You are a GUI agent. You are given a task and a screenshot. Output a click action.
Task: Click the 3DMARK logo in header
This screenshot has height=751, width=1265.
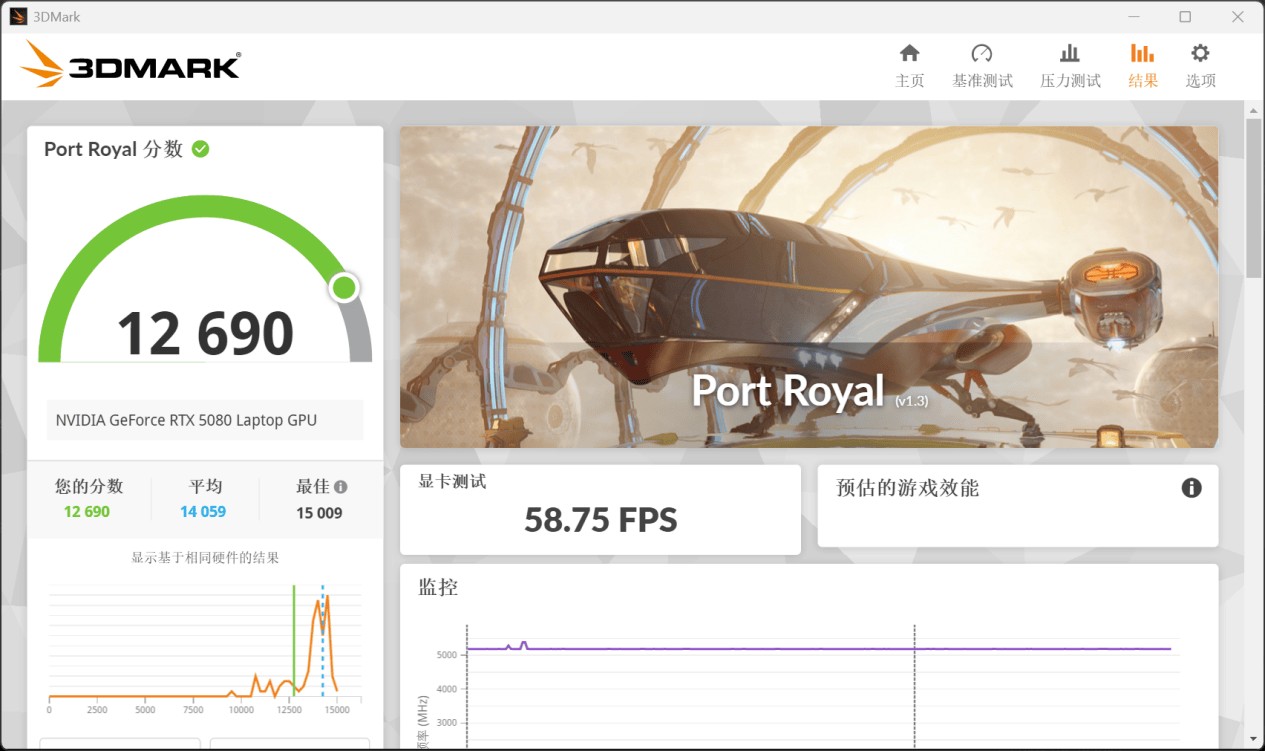coord(130,66)
